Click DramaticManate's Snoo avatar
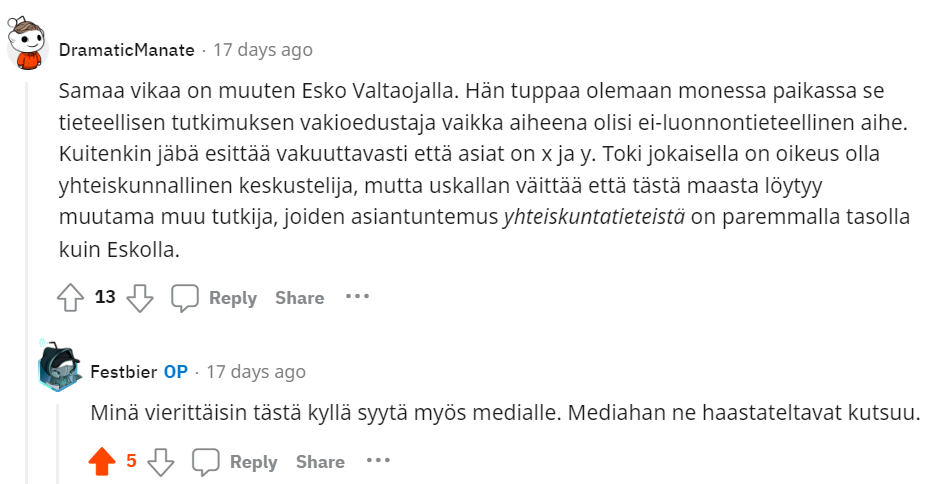 (x=27, y=45)
